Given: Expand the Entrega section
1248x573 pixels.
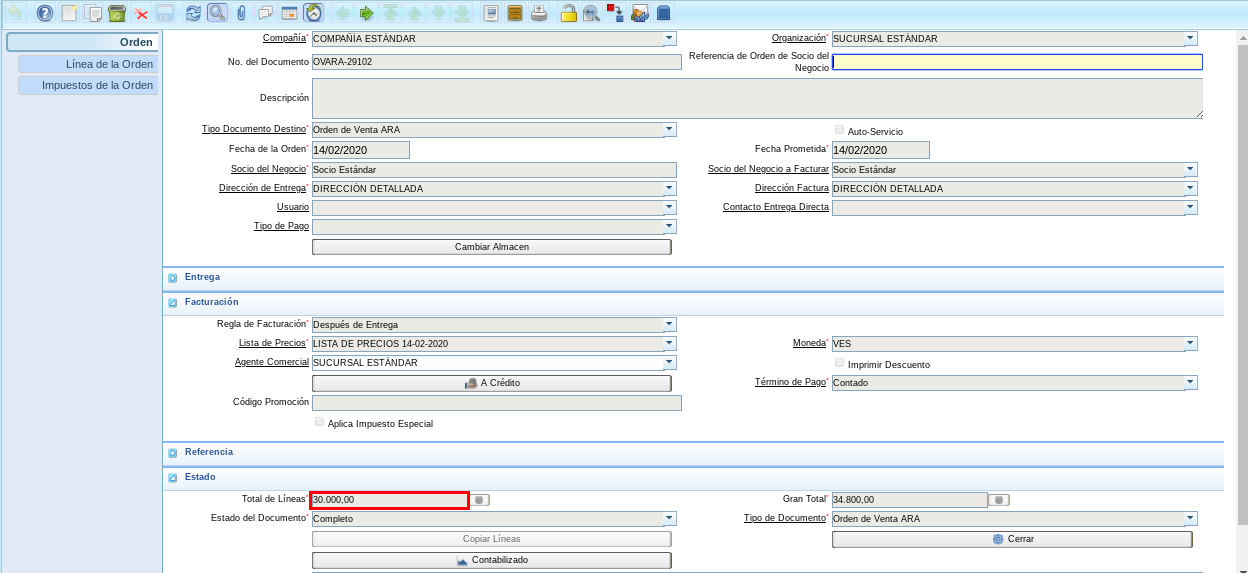Looking at the screenshot, I should [x=173, y=277].
